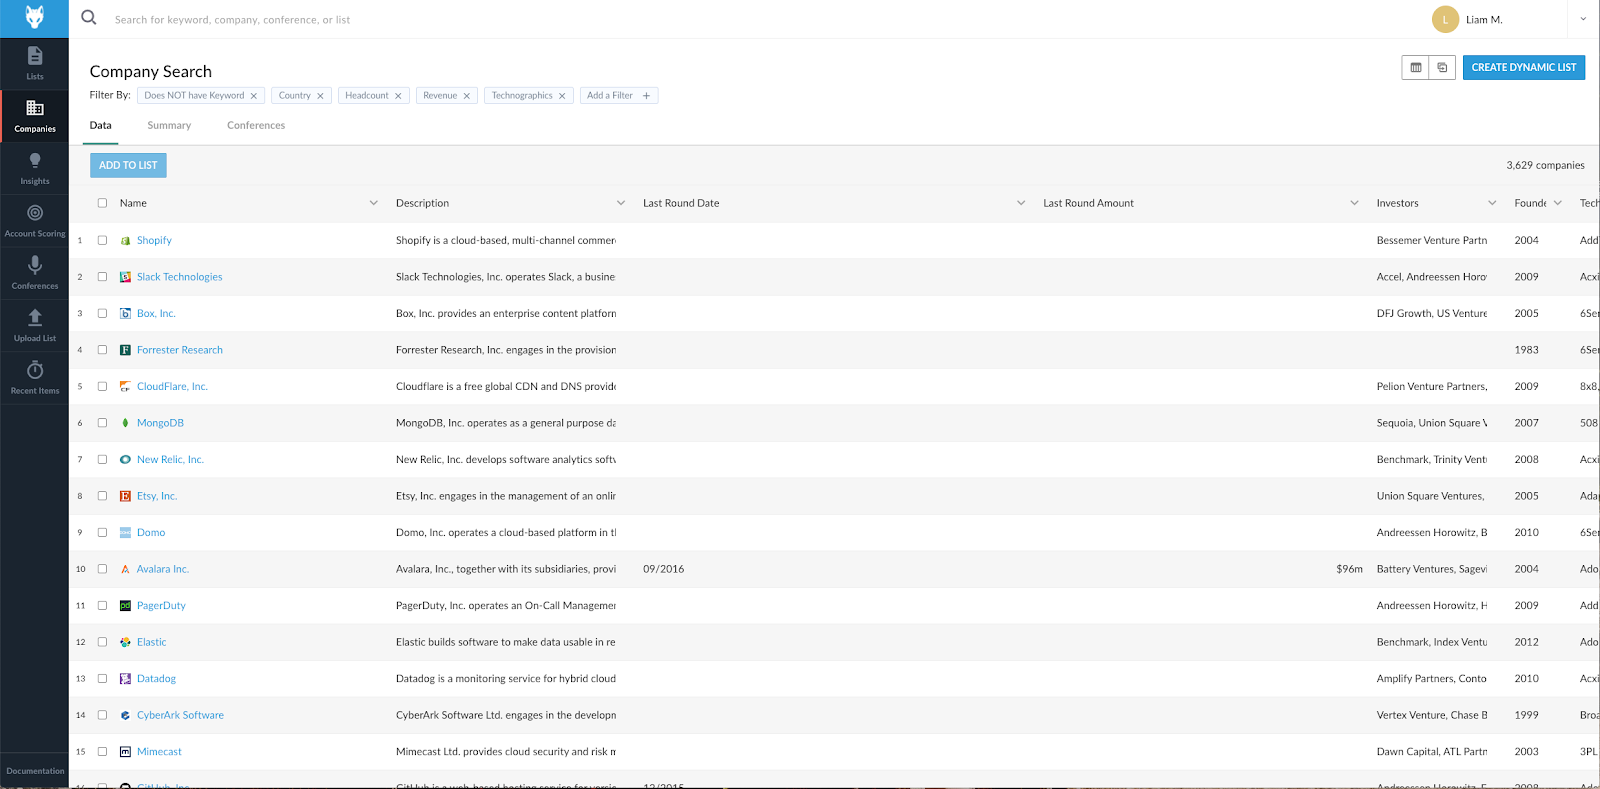The width and height of the screenshot is (1600, 789).
Task: Go to Insights in the sidebar
Action: [35, 169]
